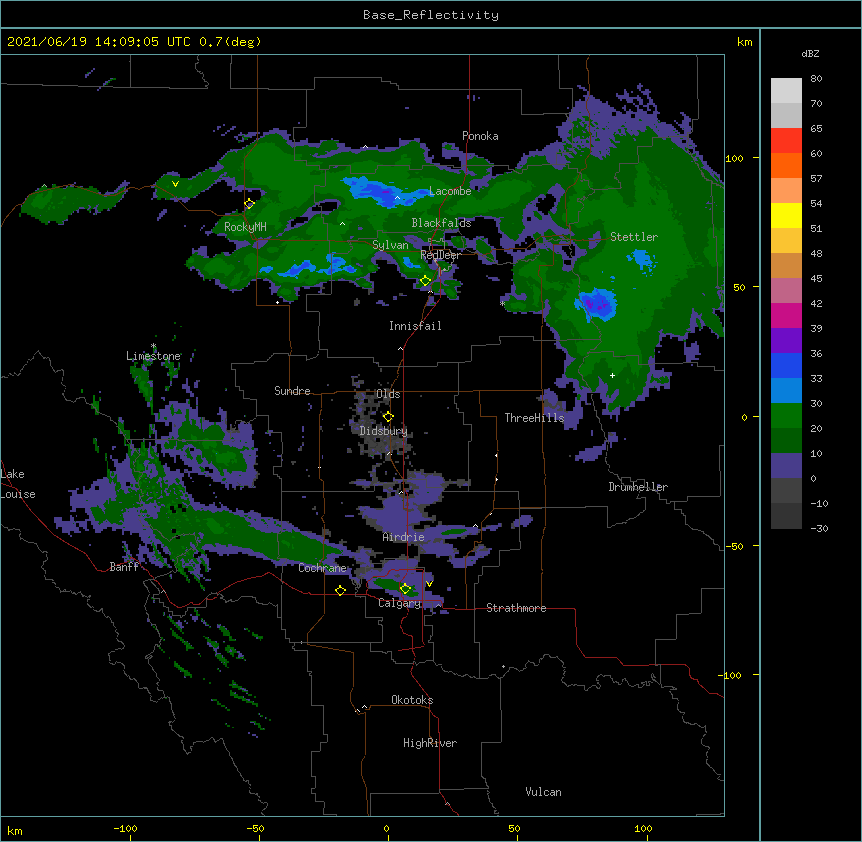
Task: Click the RedDeer label
Action: (440, 255)
